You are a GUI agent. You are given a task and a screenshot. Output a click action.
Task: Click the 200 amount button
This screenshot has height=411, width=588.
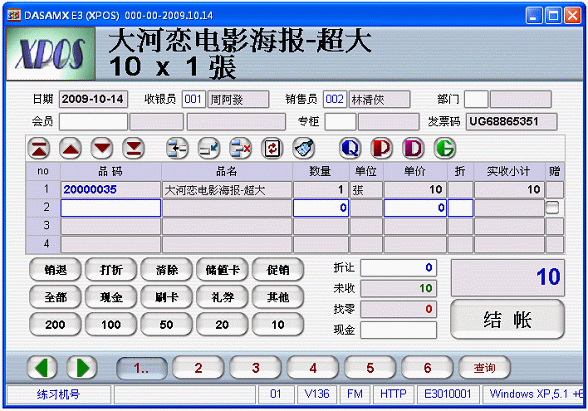(55, 324)
